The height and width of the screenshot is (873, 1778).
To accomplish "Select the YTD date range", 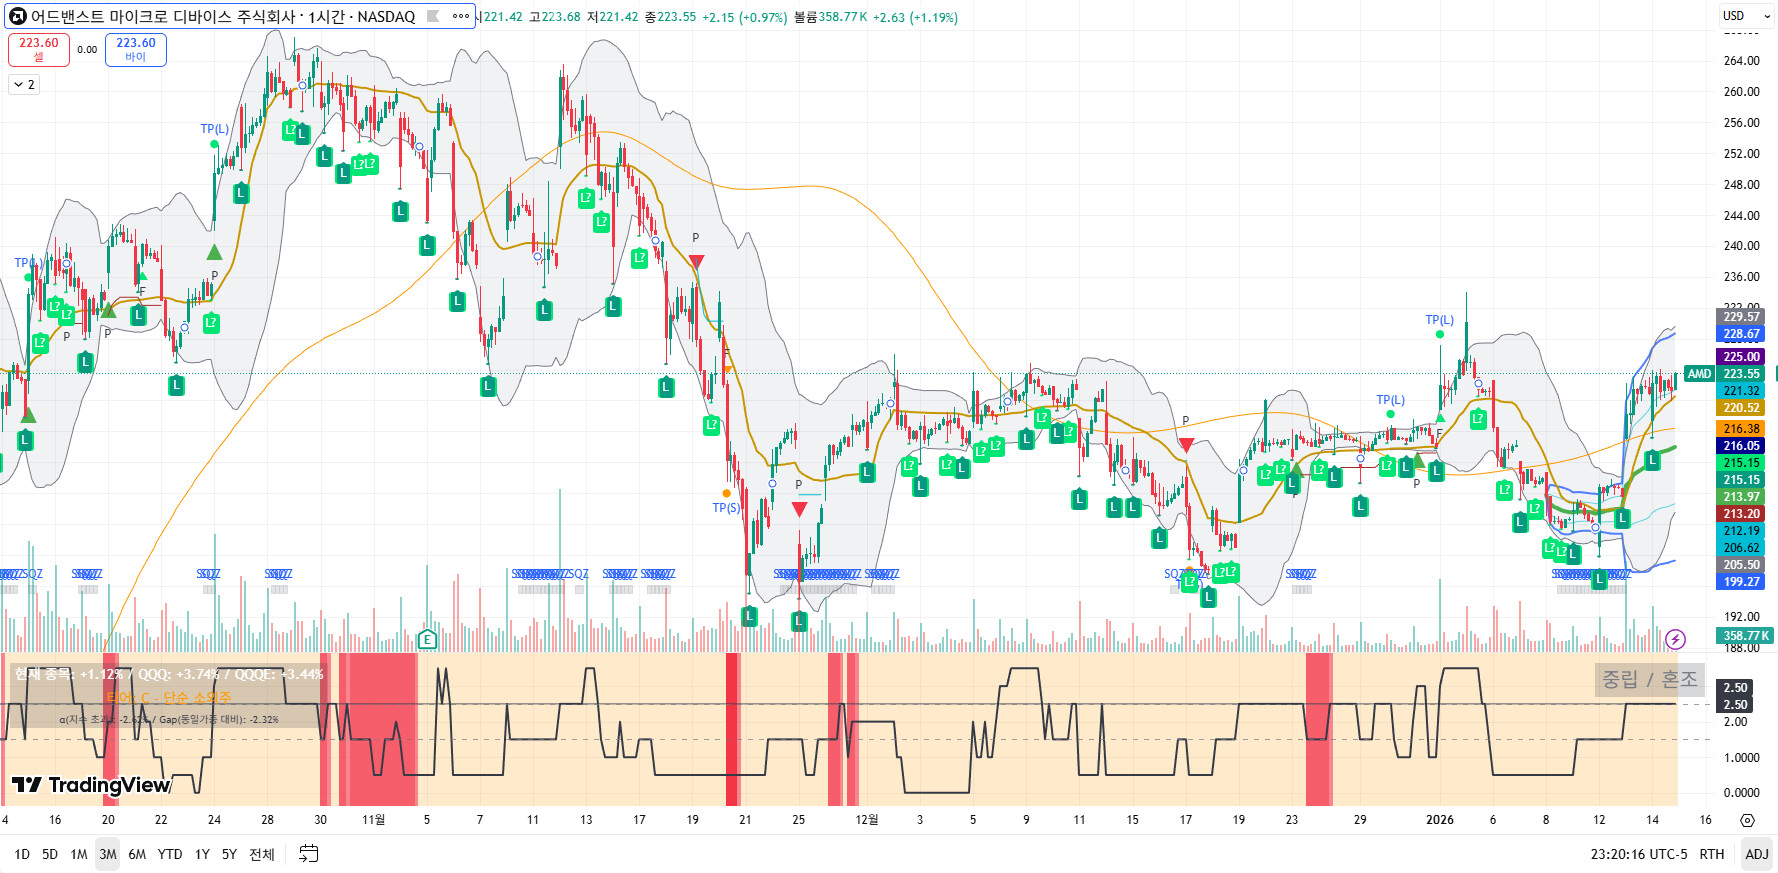I will [170, 854].
